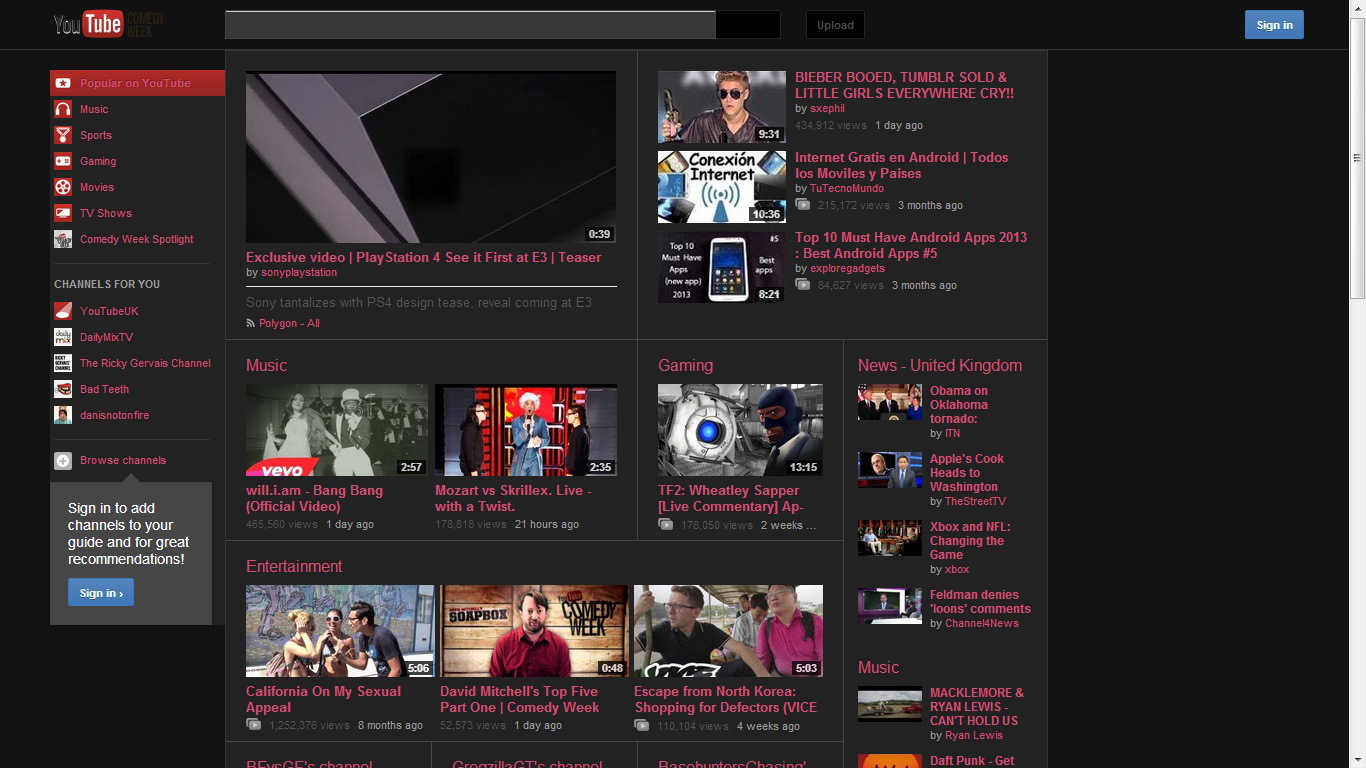Open TF2 Wheatley Sapper video thumbnail
This screenshot has height=768, width=1366.
click(740, 430)
